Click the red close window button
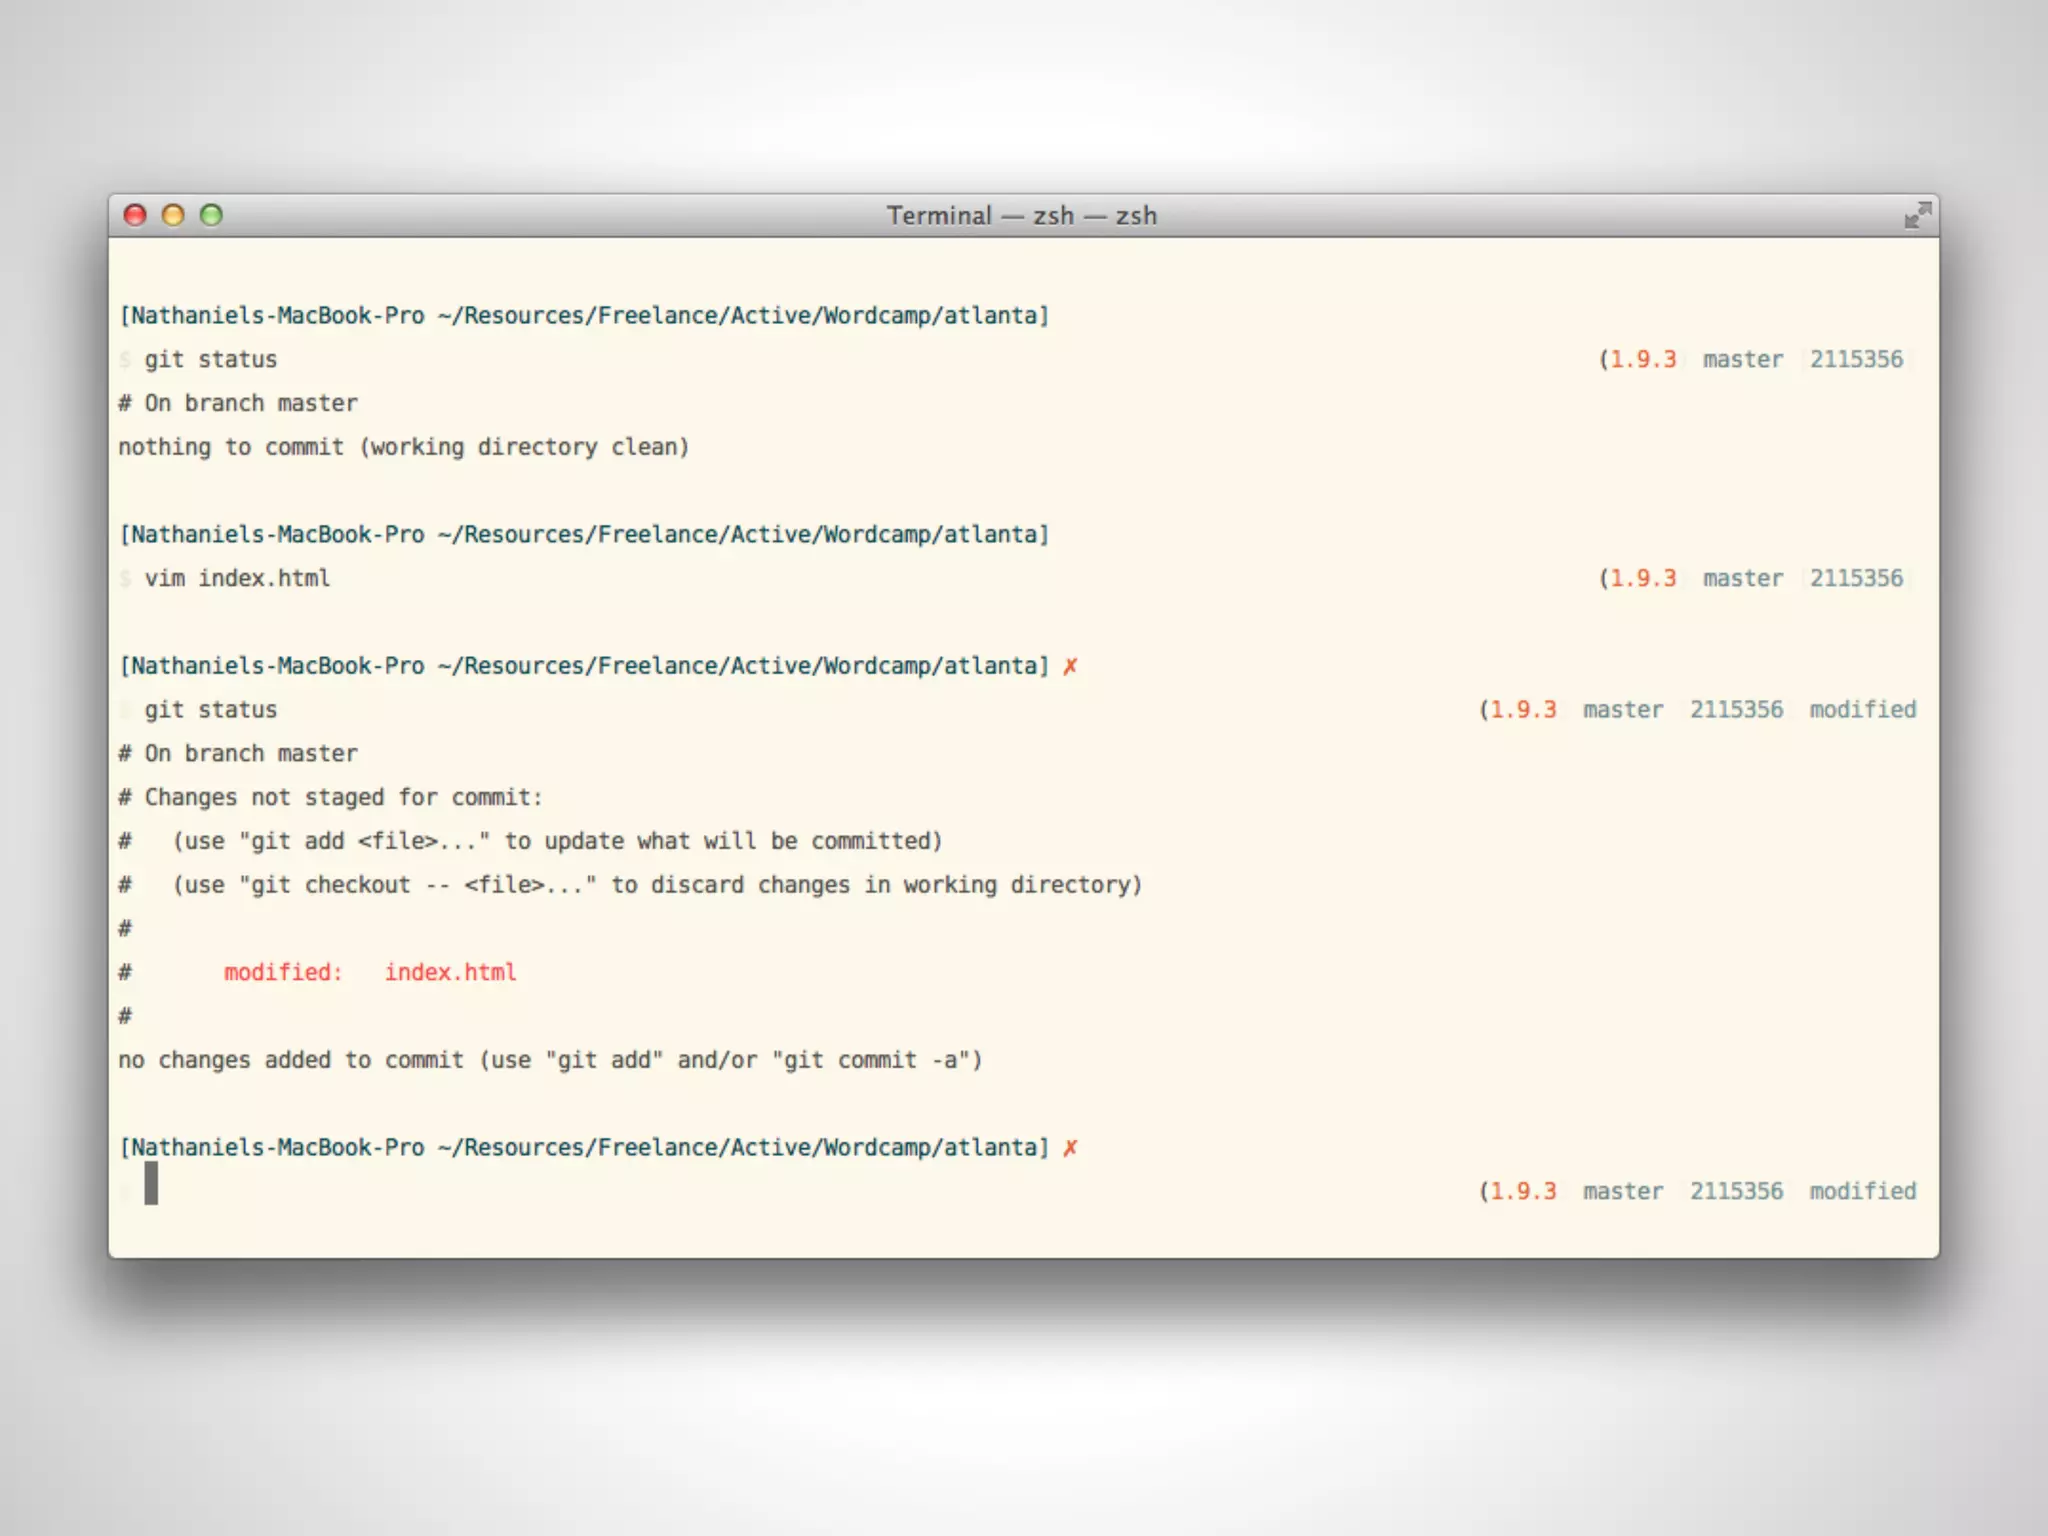Screen dimensions: 2048x1536 pyautogui.click(x=135, y=215)
